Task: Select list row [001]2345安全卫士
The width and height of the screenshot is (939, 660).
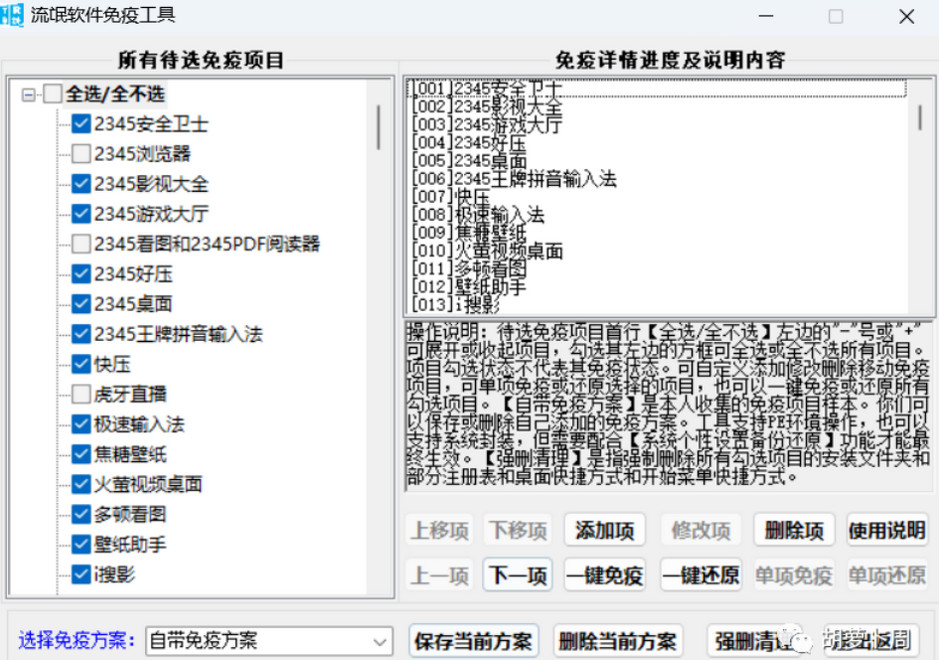Action: [658, 89]
